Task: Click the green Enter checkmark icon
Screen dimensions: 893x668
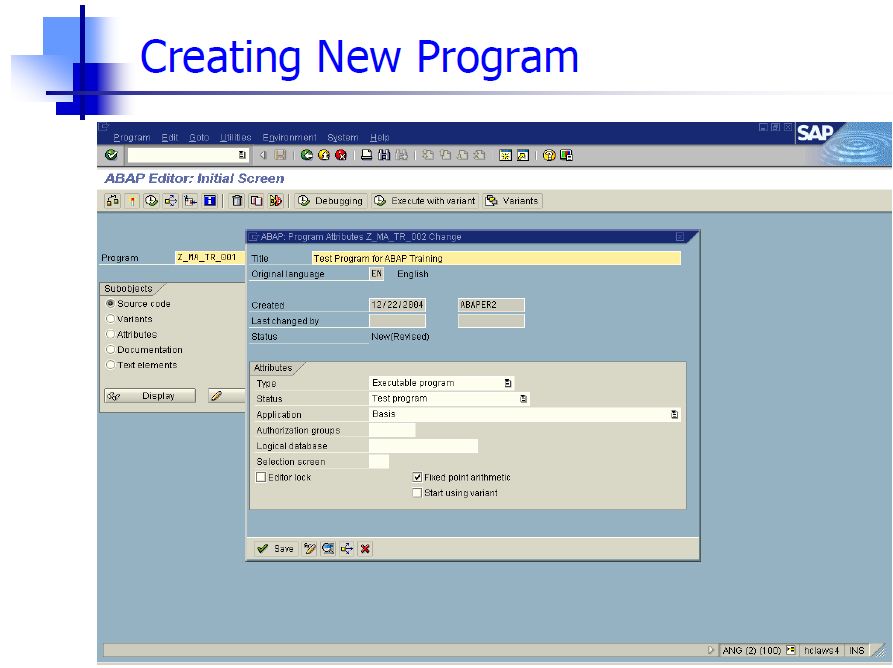Action: click(110, 155)
